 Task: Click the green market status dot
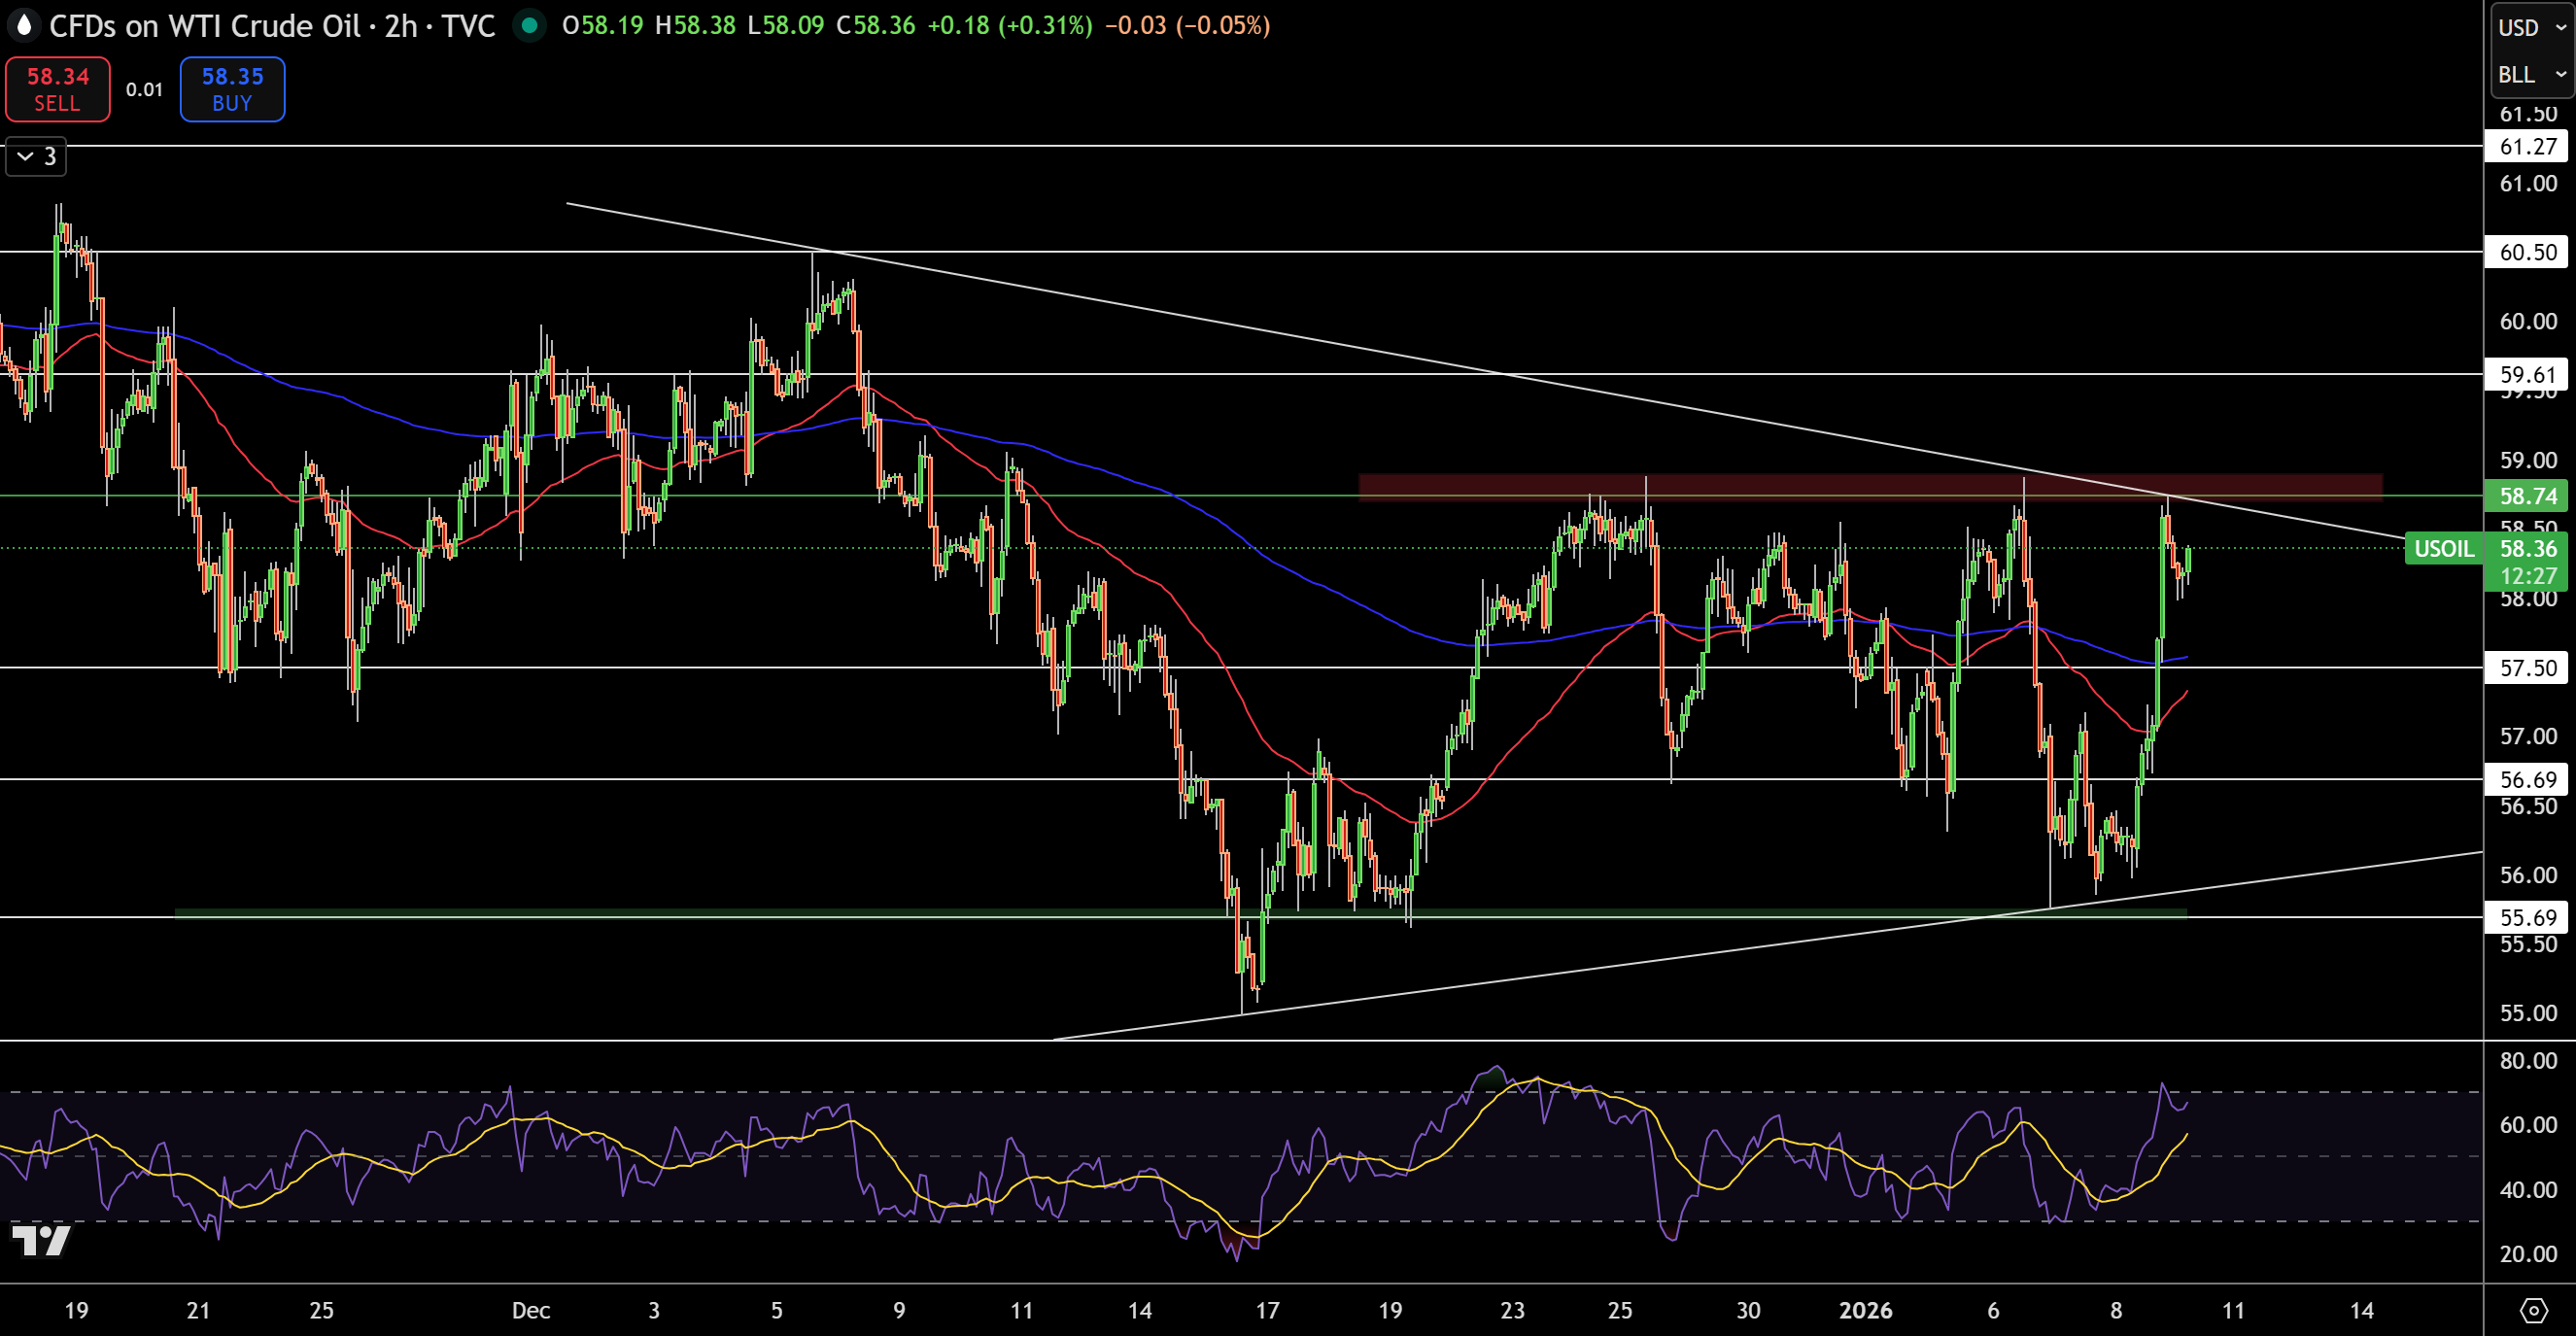click(529, 25)
